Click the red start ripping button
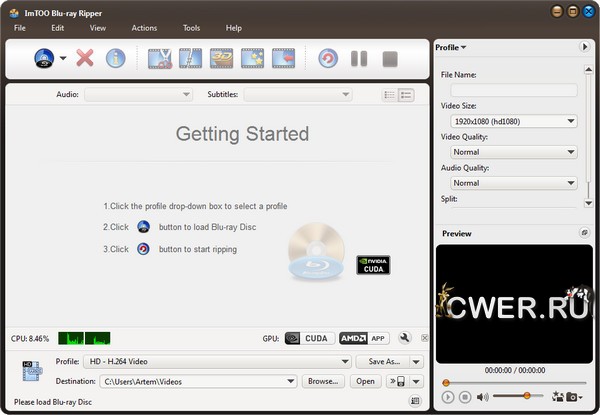Viewport: 600px width, 415px height. coord(328,58)
